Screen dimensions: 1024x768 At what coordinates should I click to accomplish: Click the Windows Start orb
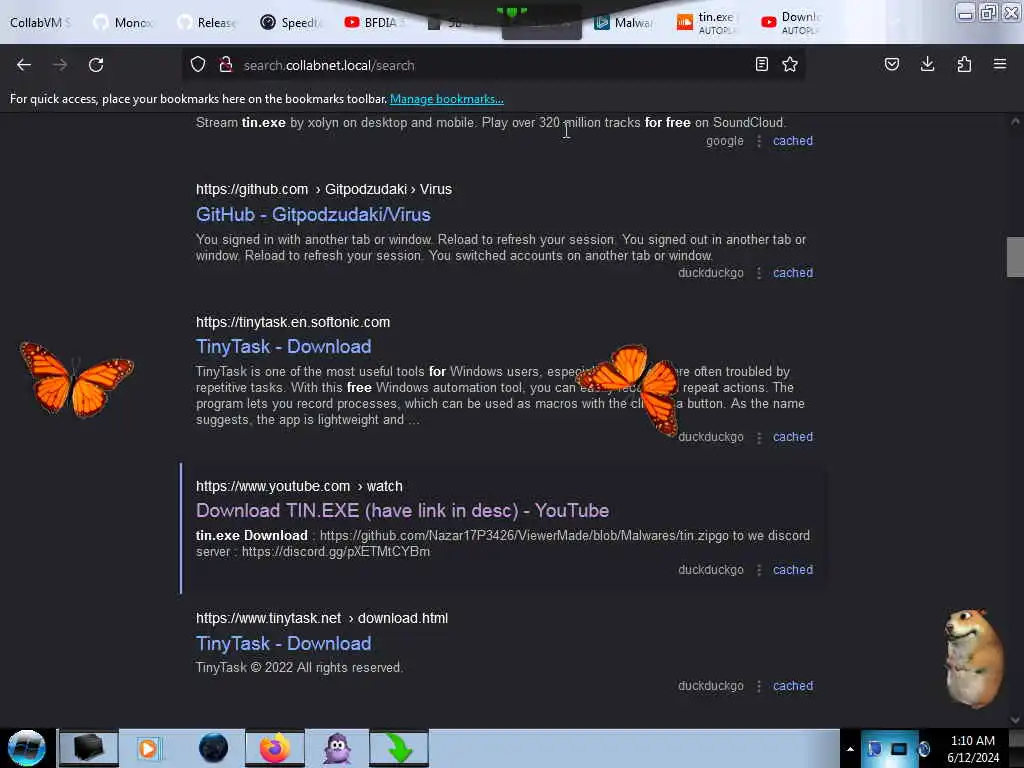(x=27, y=748)
